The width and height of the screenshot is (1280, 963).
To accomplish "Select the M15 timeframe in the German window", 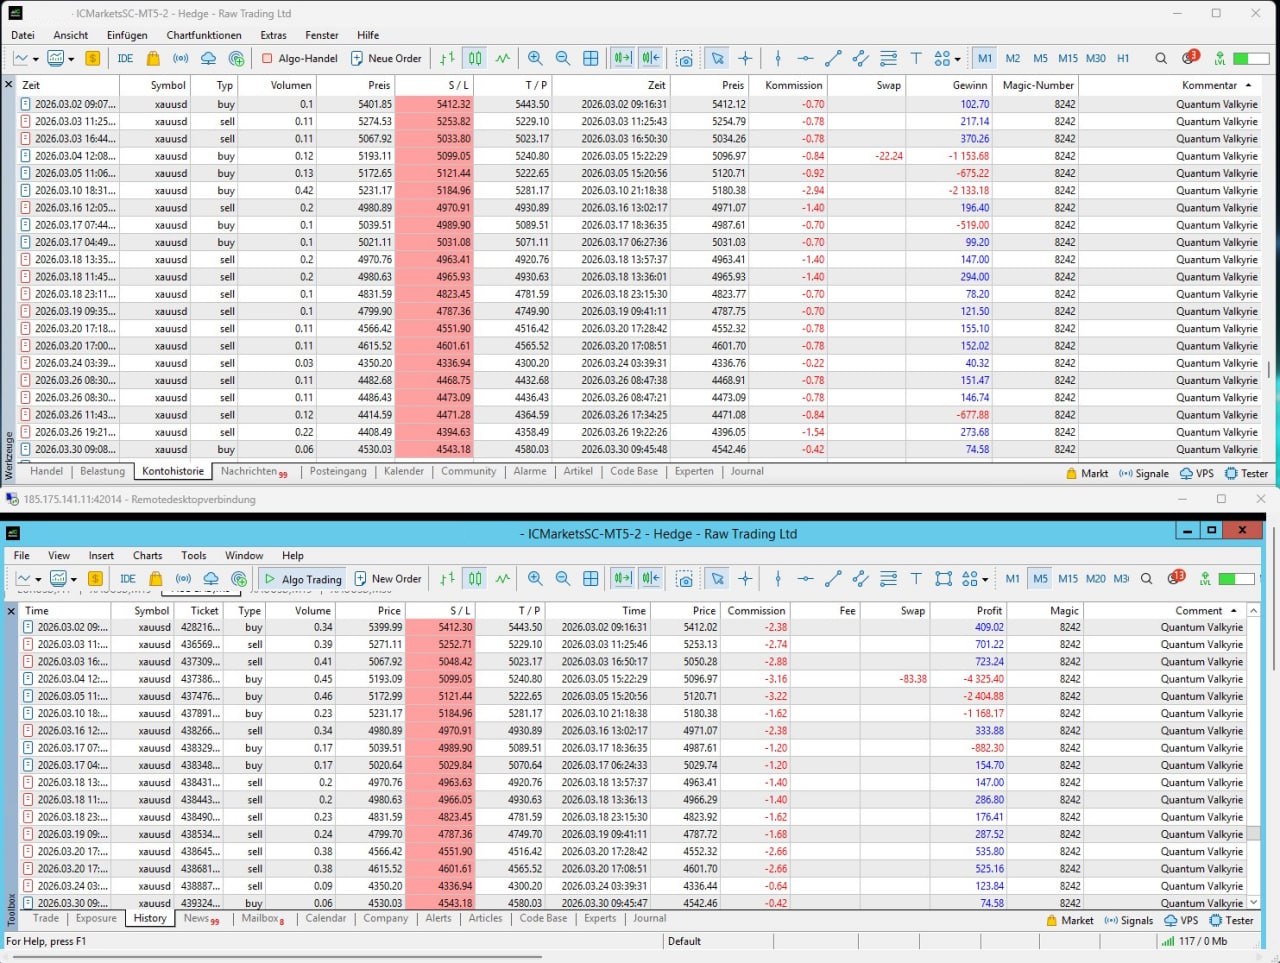I will (x=1068, y=58).
